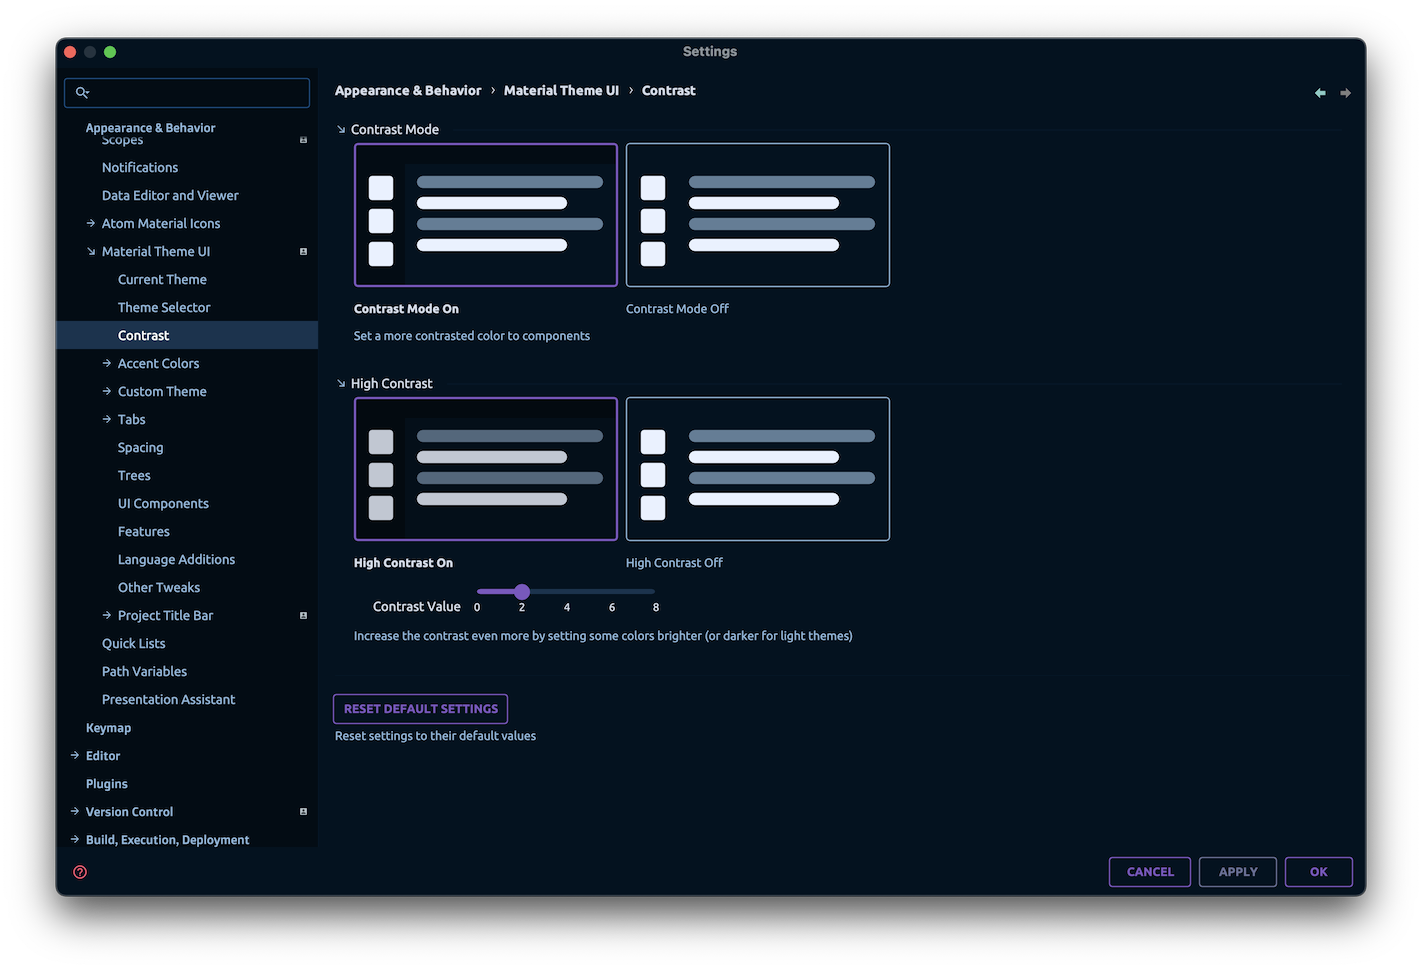Collapse the Material Theme UI tree node
This screenshot has height=970, width=1422.
point(90,251)
